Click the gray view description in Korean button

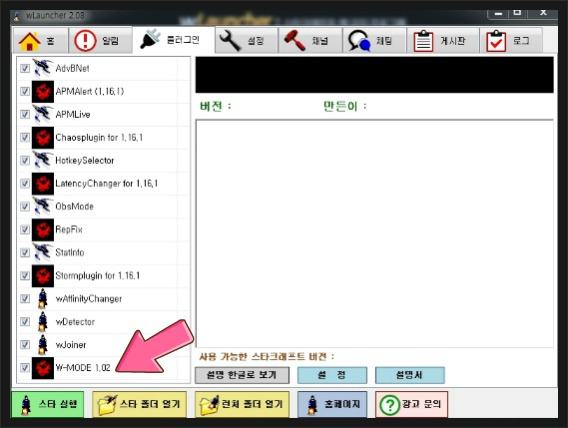[242, 375]
